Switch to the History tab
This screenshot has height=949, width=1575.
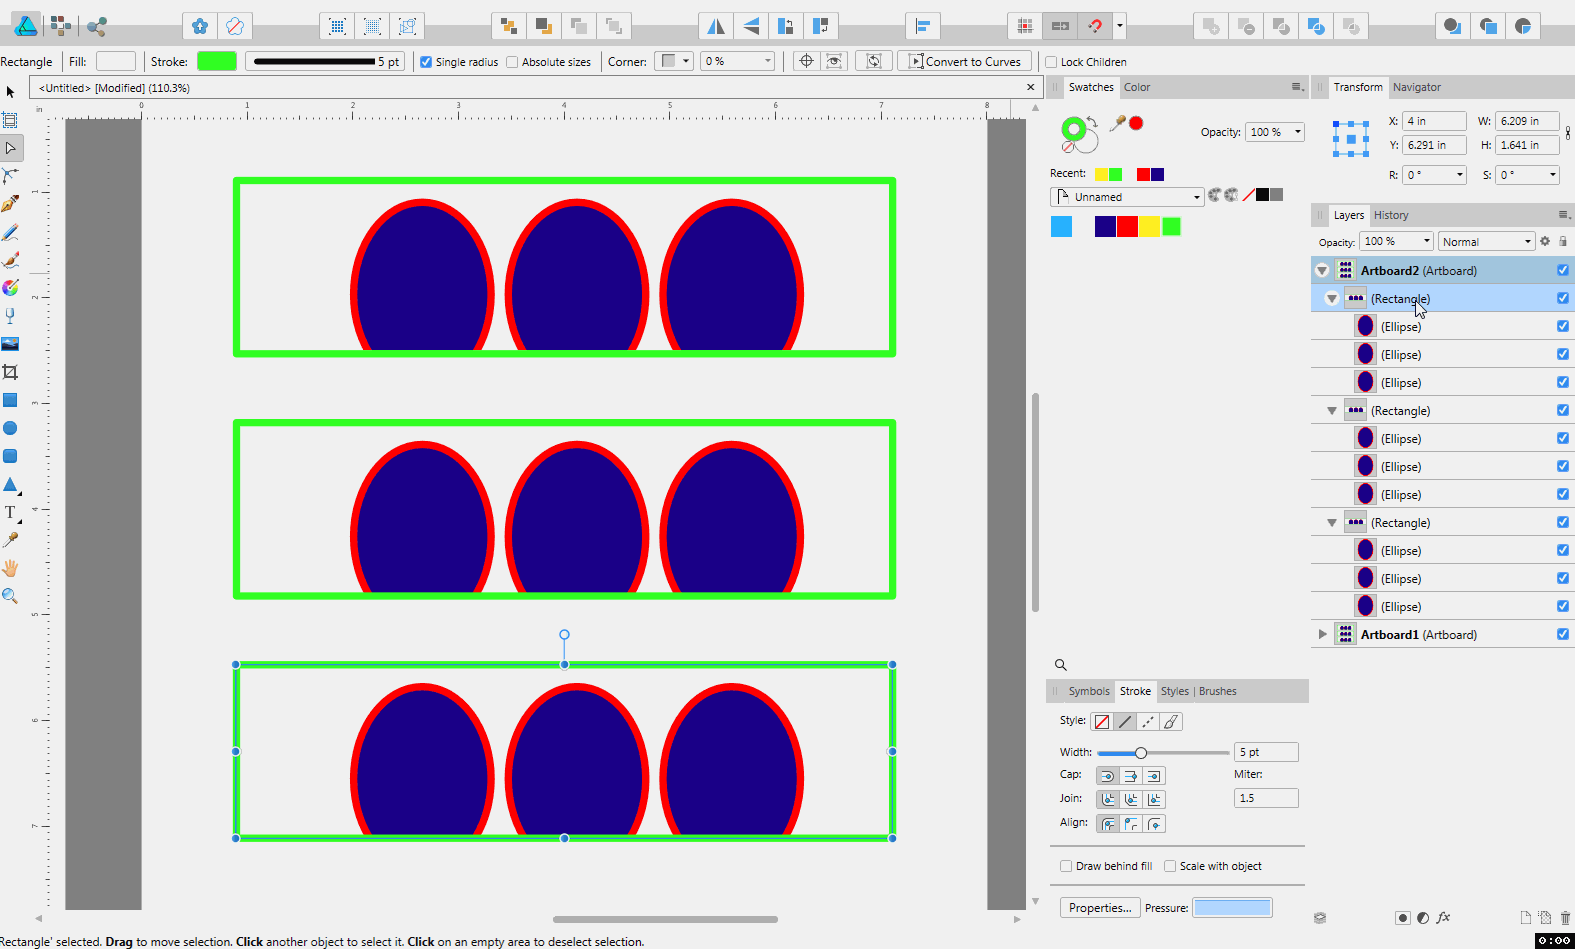[1391, 215]
